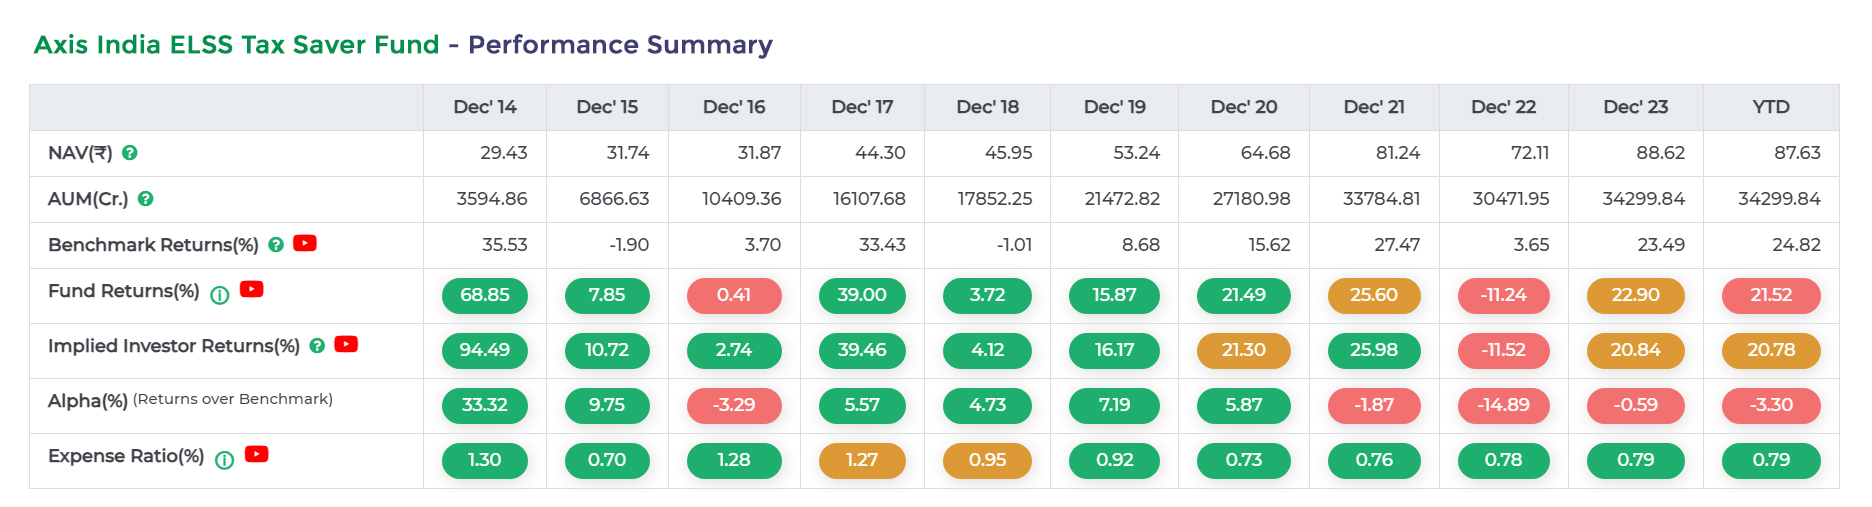This screenshot has width=1872, height=507.
Task: Click the info icon next to Fund Returns(%)
Action: click(220, 295)
